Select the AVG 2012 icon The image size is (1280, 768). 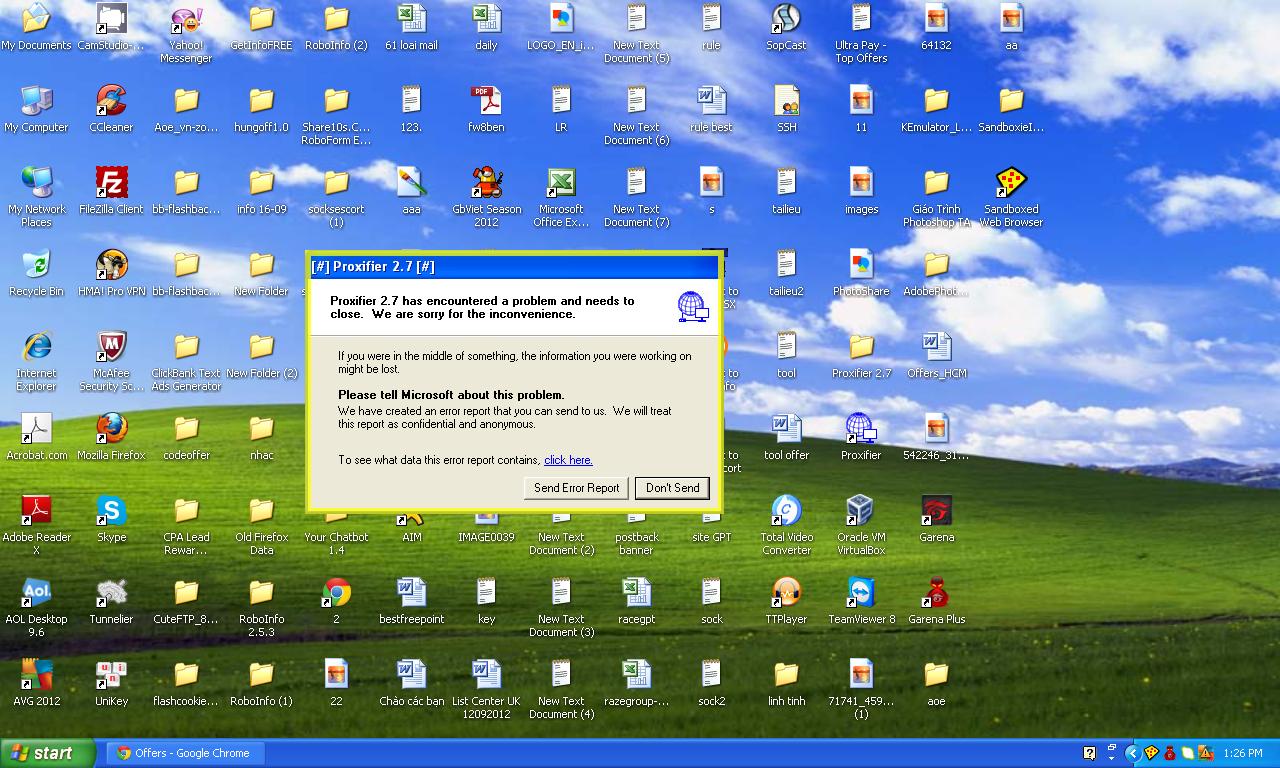[x=37, y=683]
